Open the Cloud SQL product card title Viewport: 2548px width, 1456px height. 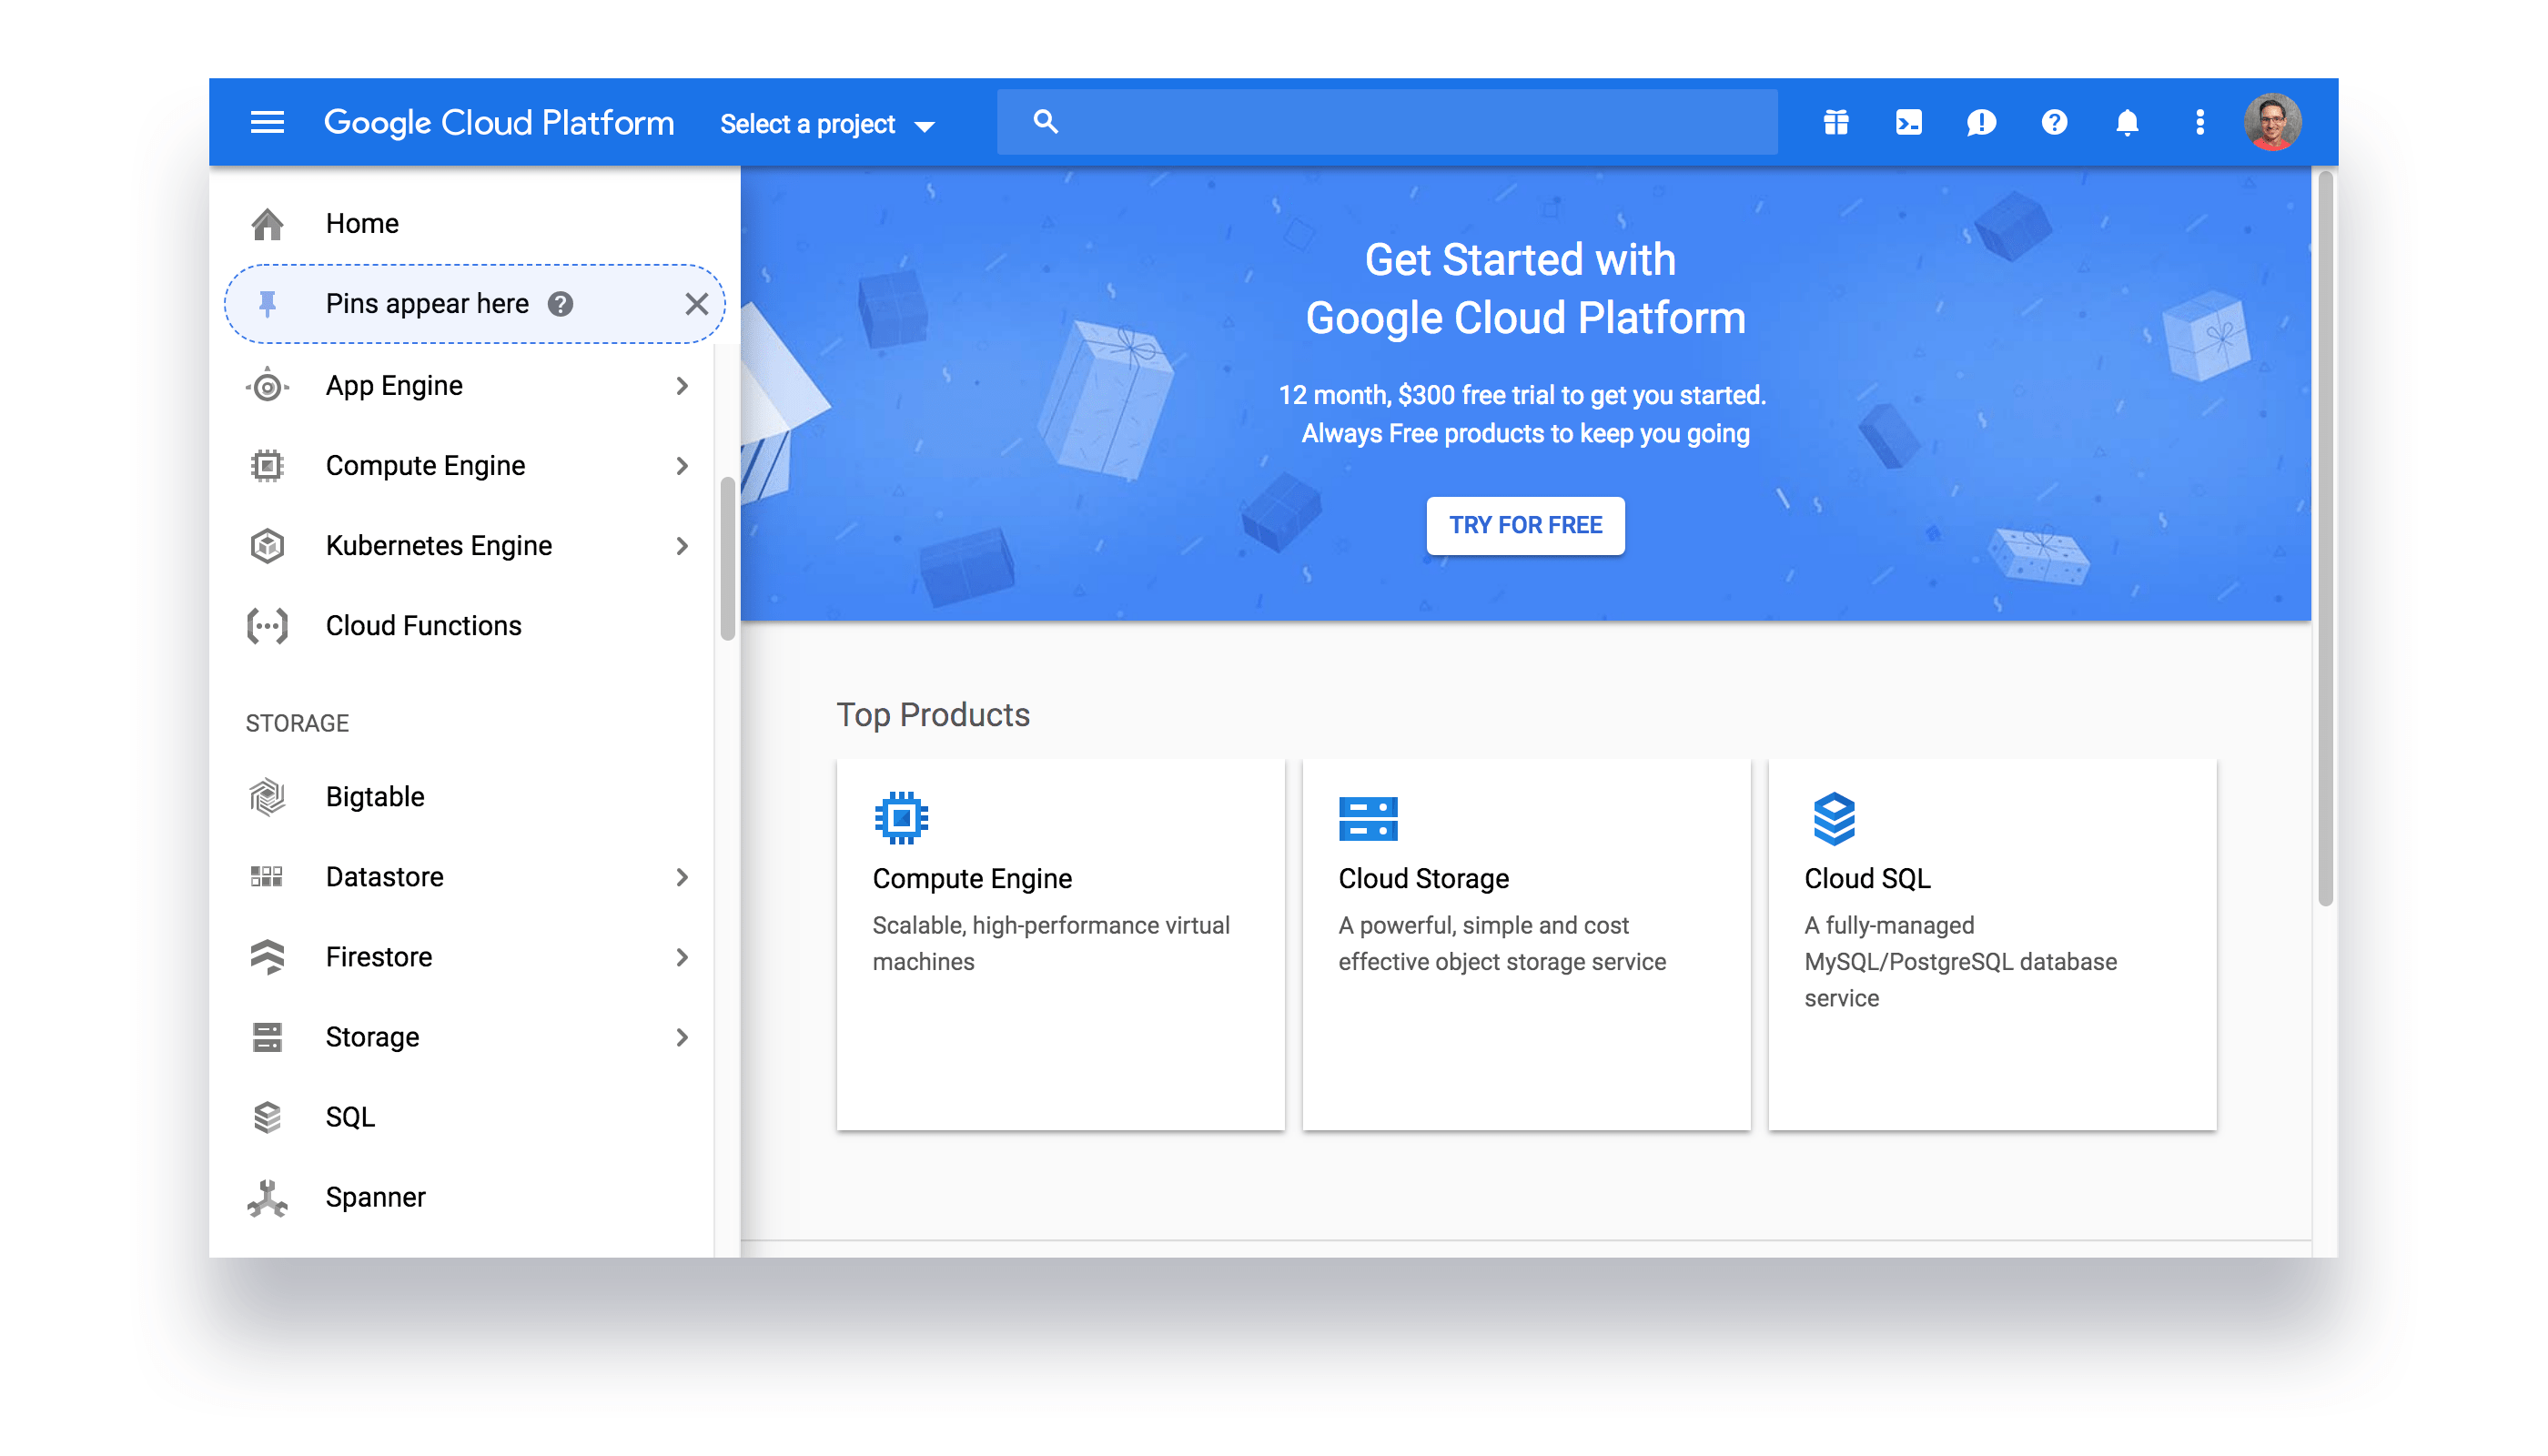[x=1867, y=877]
